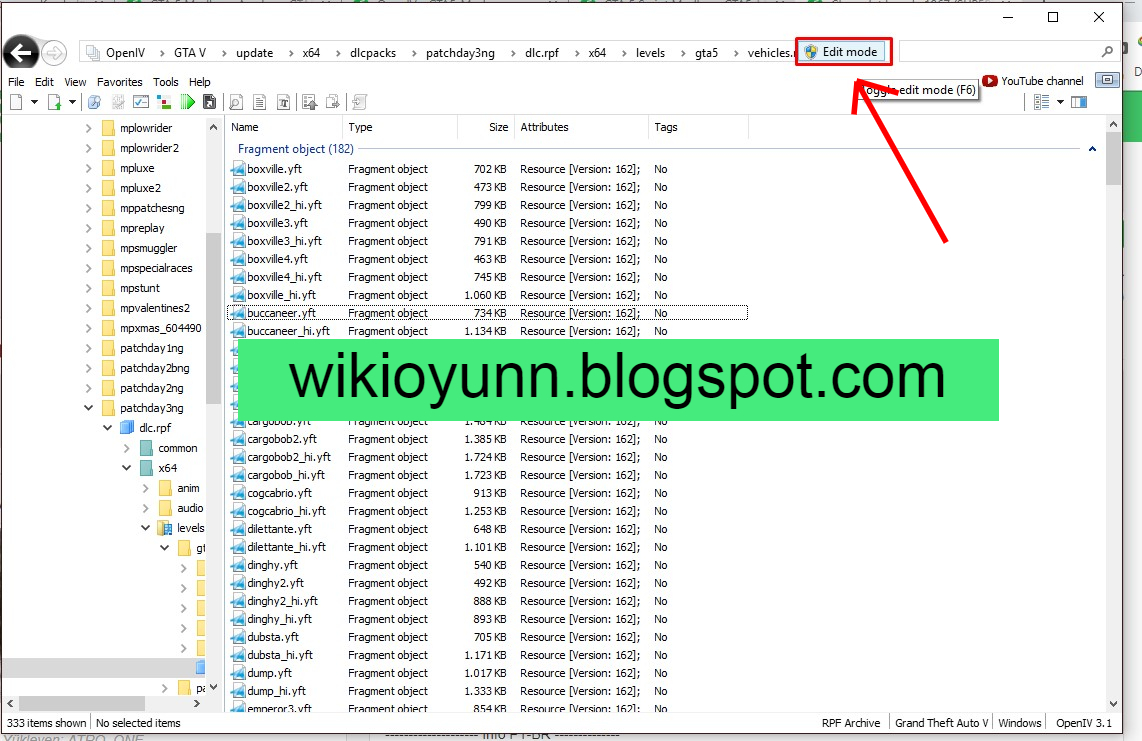Click the greyed script scroll toolbar icon
The width and height of the screenshot is (1142, 741).
(359, 102)
